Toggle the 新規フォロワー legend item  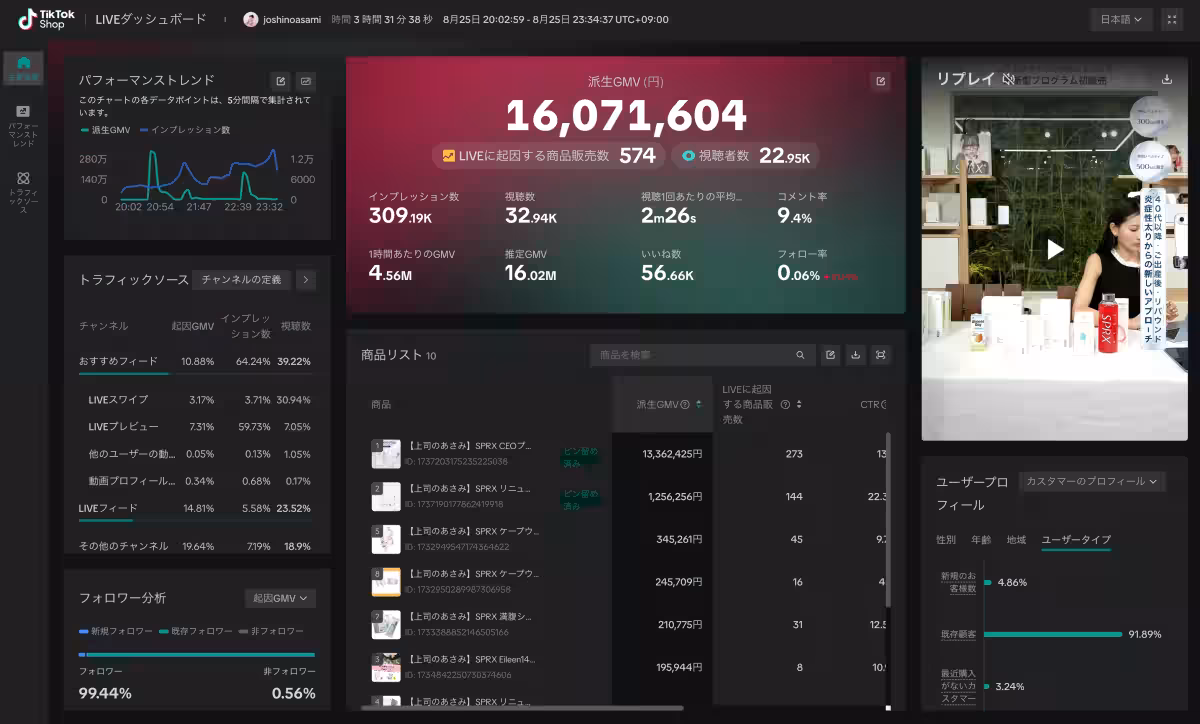116,631
